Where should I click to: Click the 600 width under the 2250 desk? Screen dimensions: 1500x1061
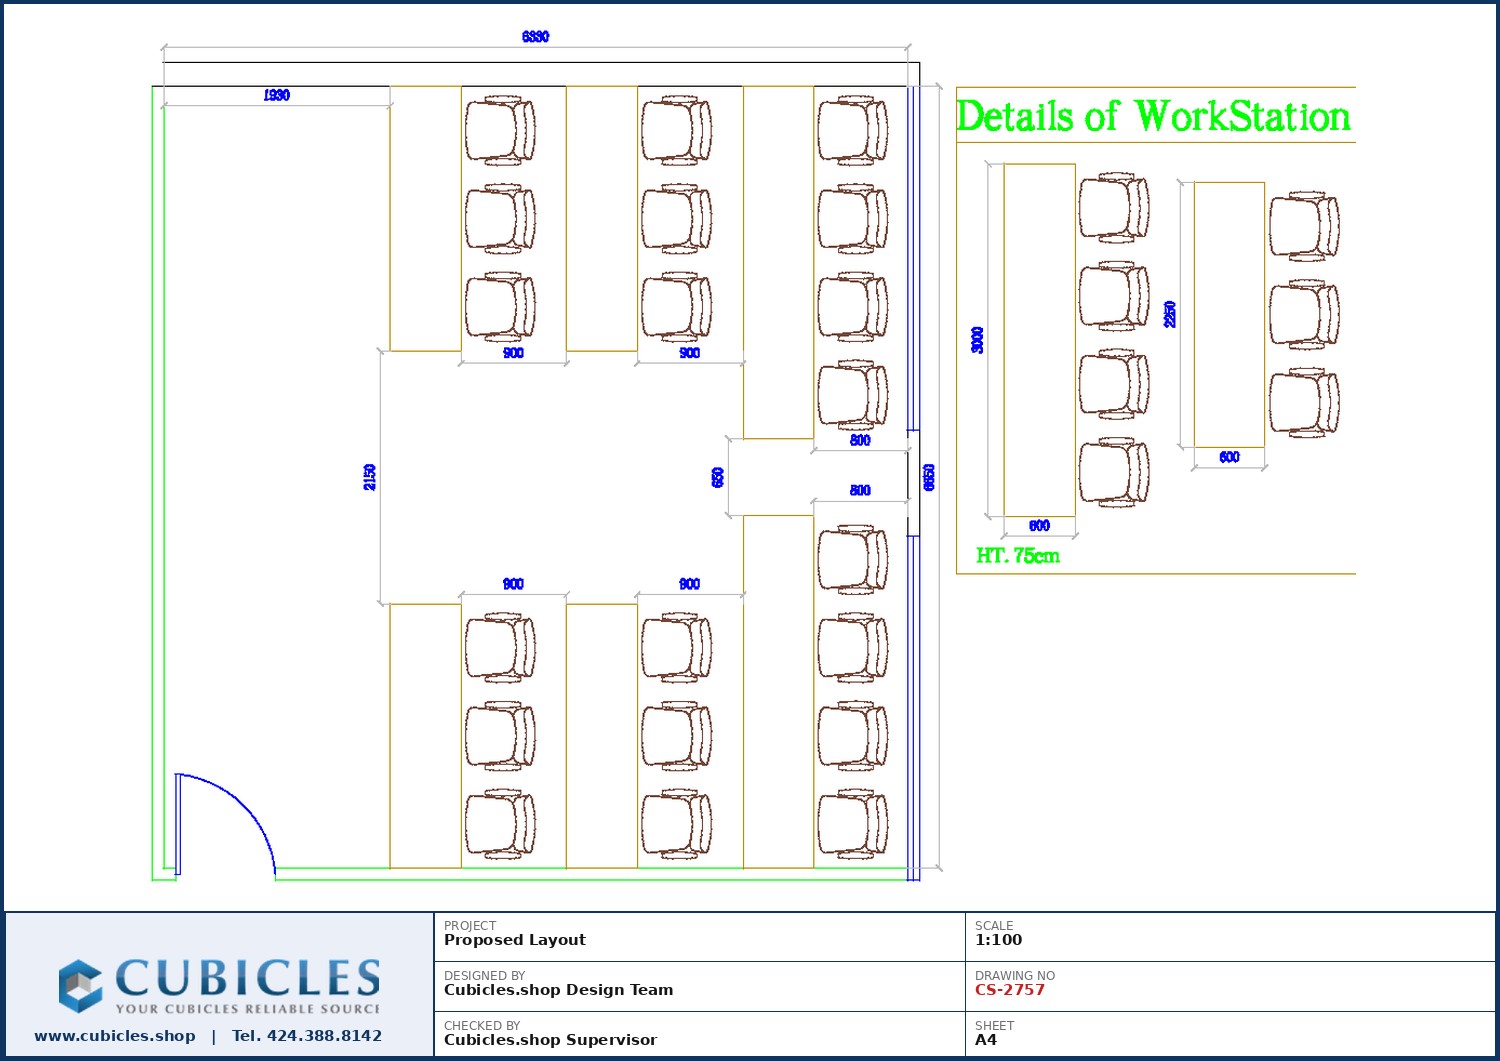point(1229,457)
